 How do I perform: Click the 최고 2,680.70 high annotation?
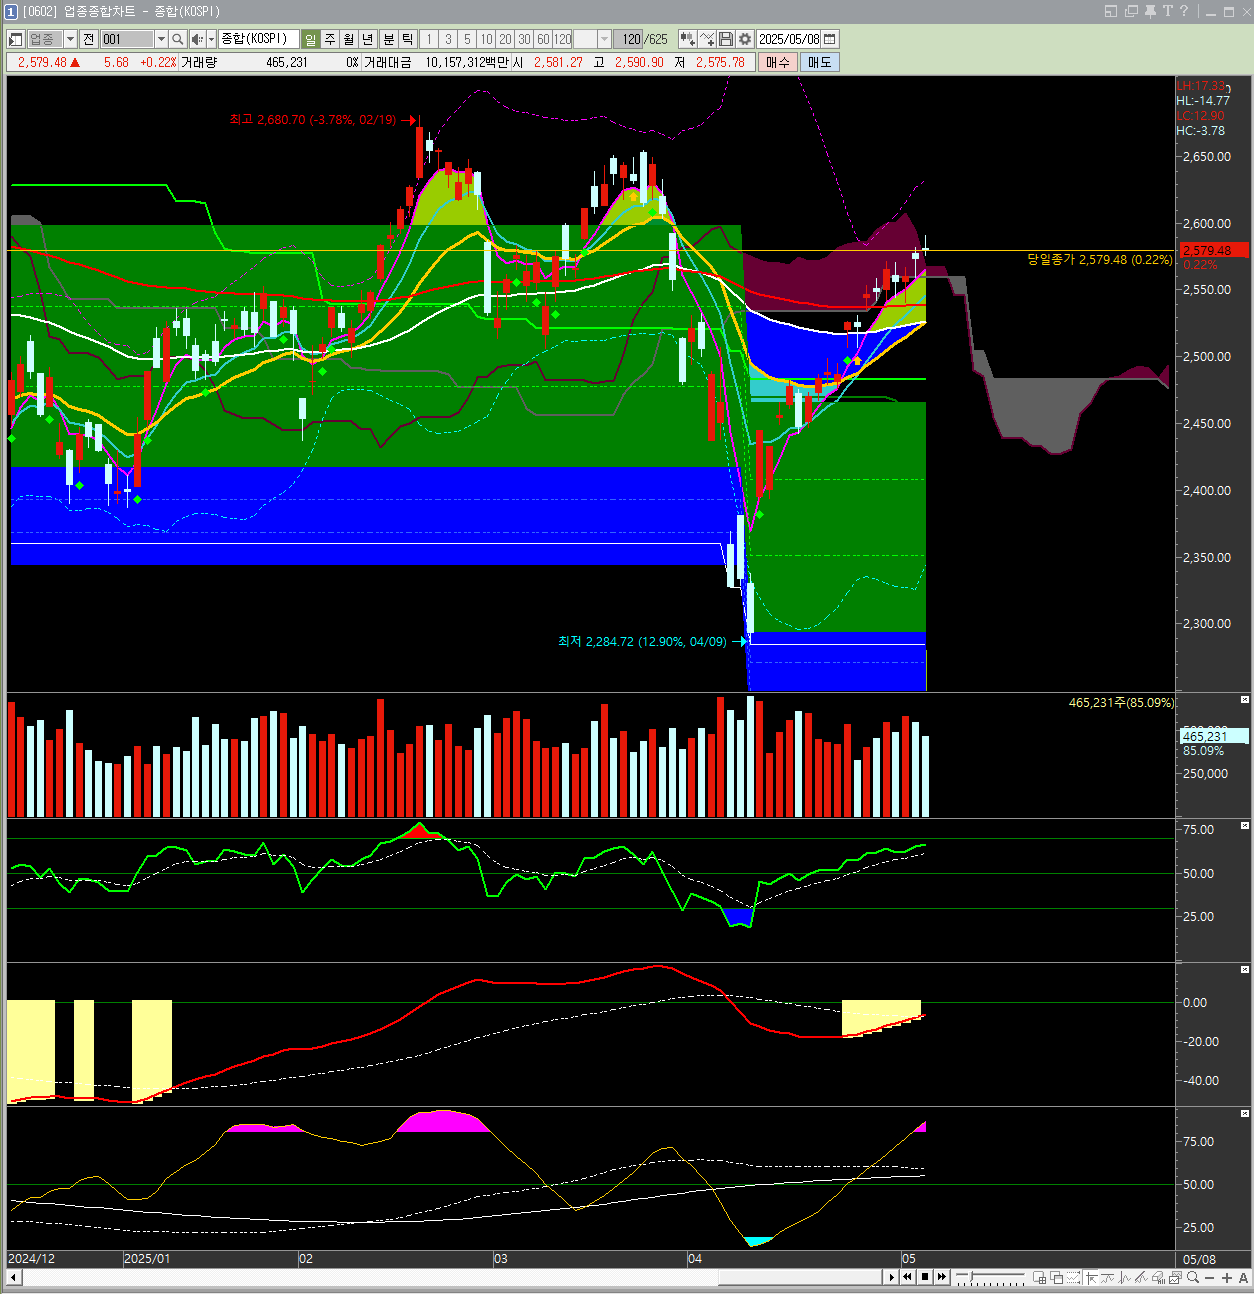[x=313, y=119]
